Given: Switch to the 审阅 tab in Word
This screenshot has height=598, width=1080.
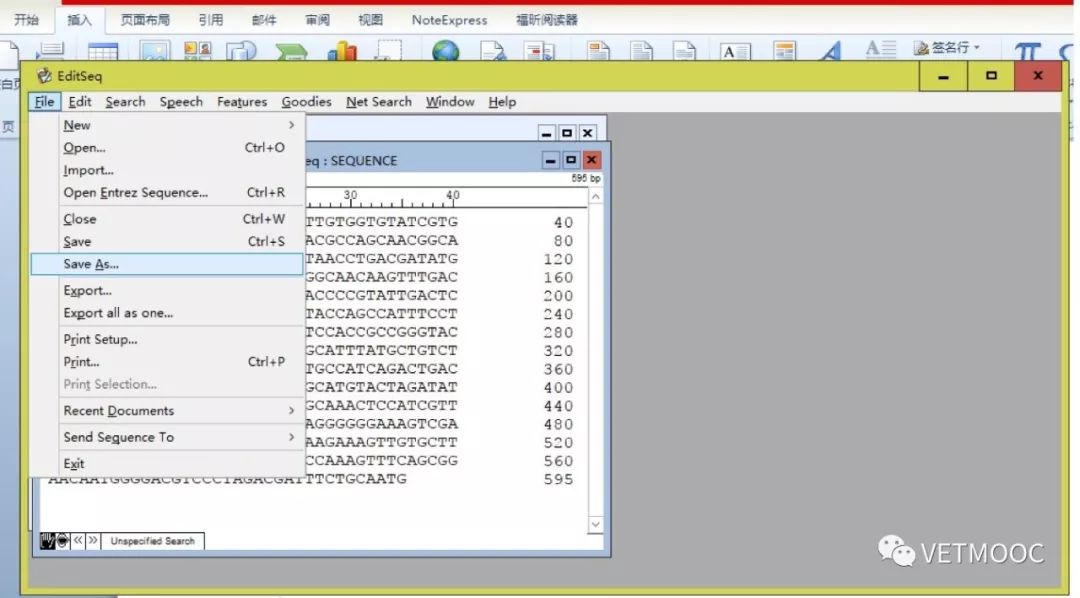Looking at the screenshot, I should point(317,20).
